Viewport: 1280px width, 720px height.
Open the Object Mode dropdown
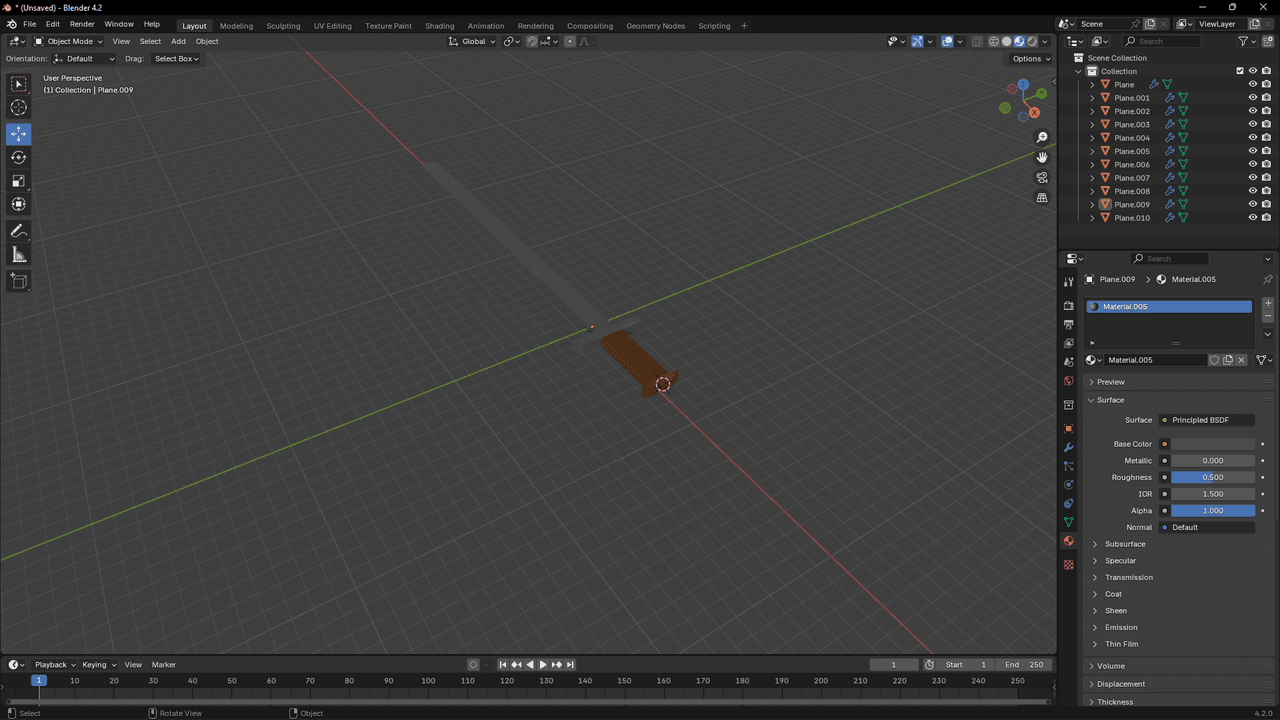click(x=68, y=41)
